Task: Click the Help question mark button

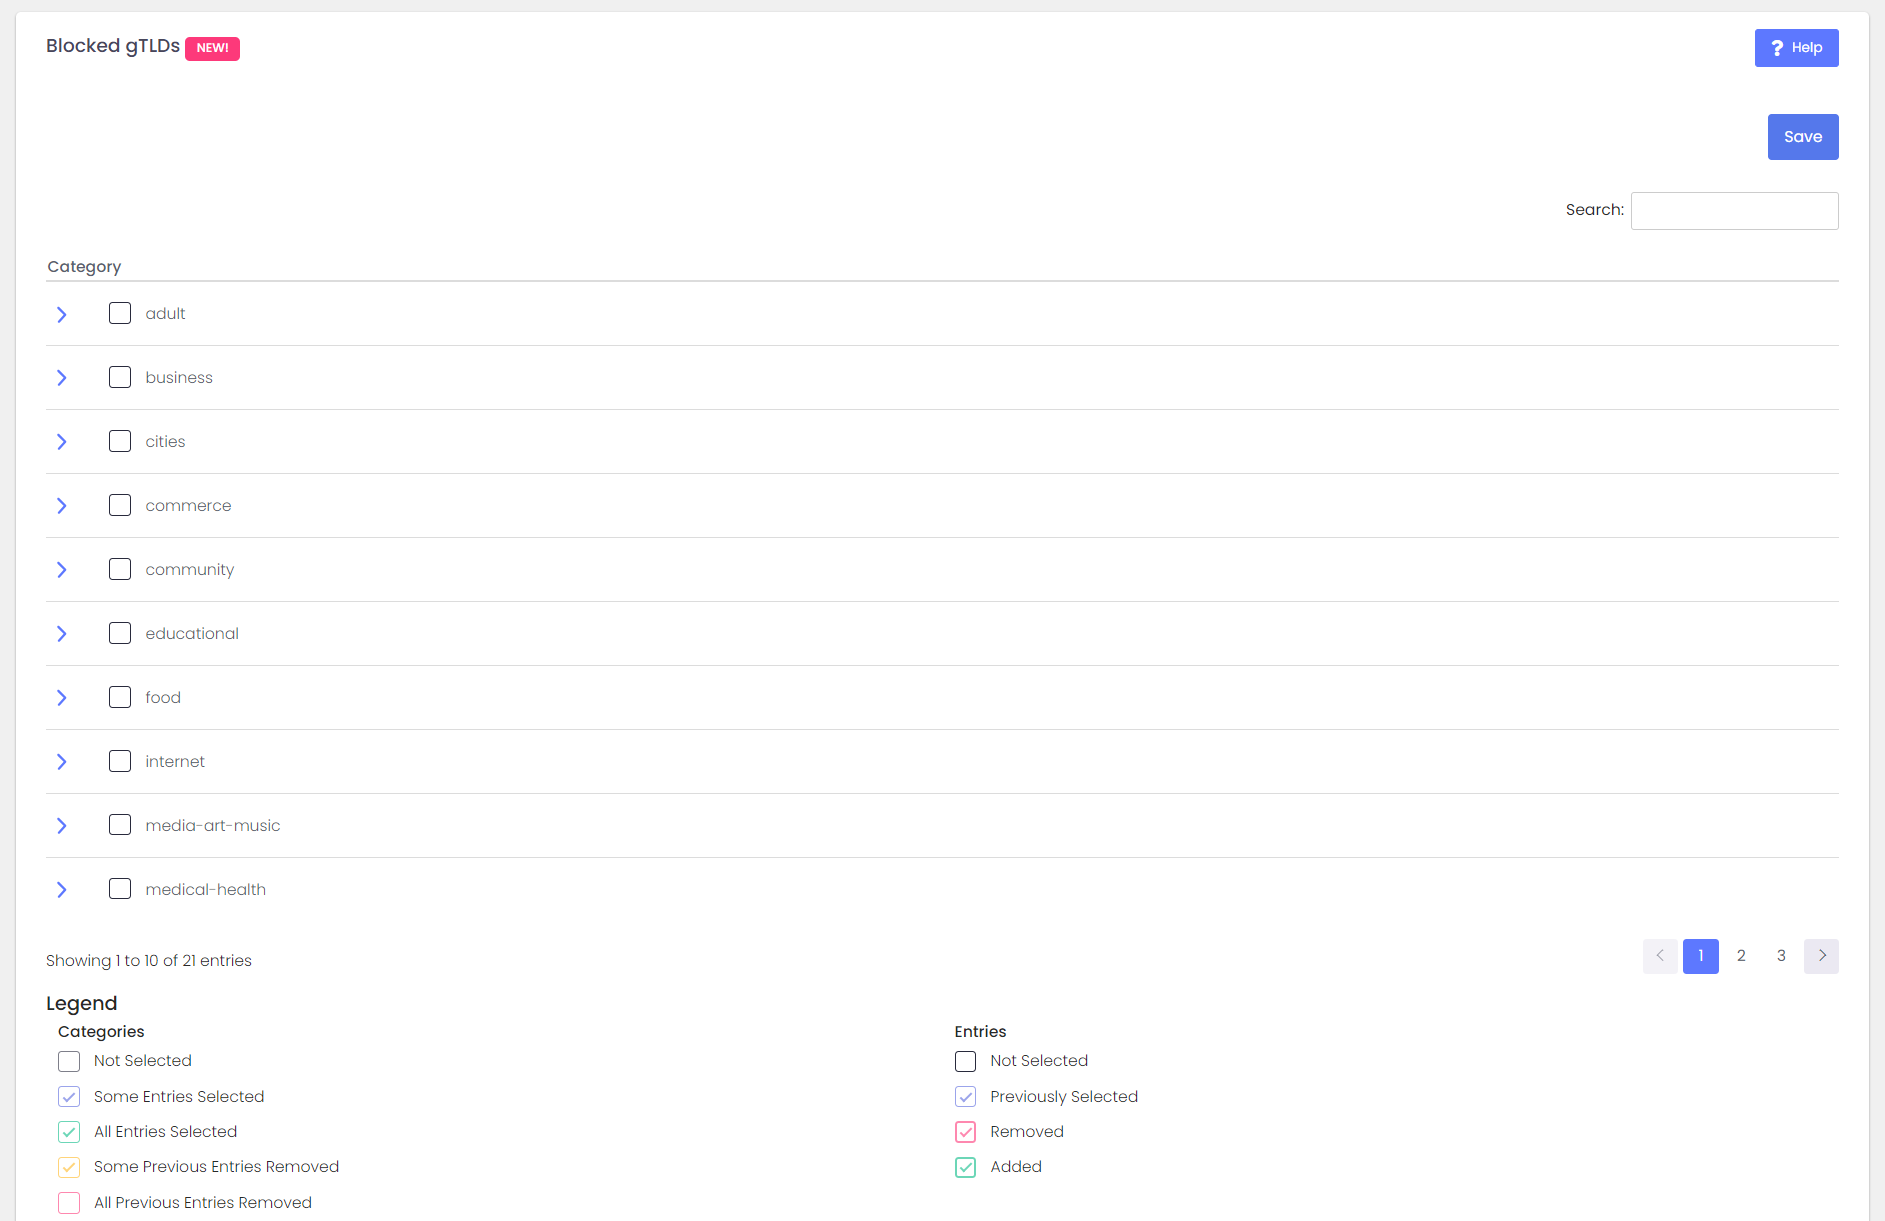Action: click(1795, 48)
